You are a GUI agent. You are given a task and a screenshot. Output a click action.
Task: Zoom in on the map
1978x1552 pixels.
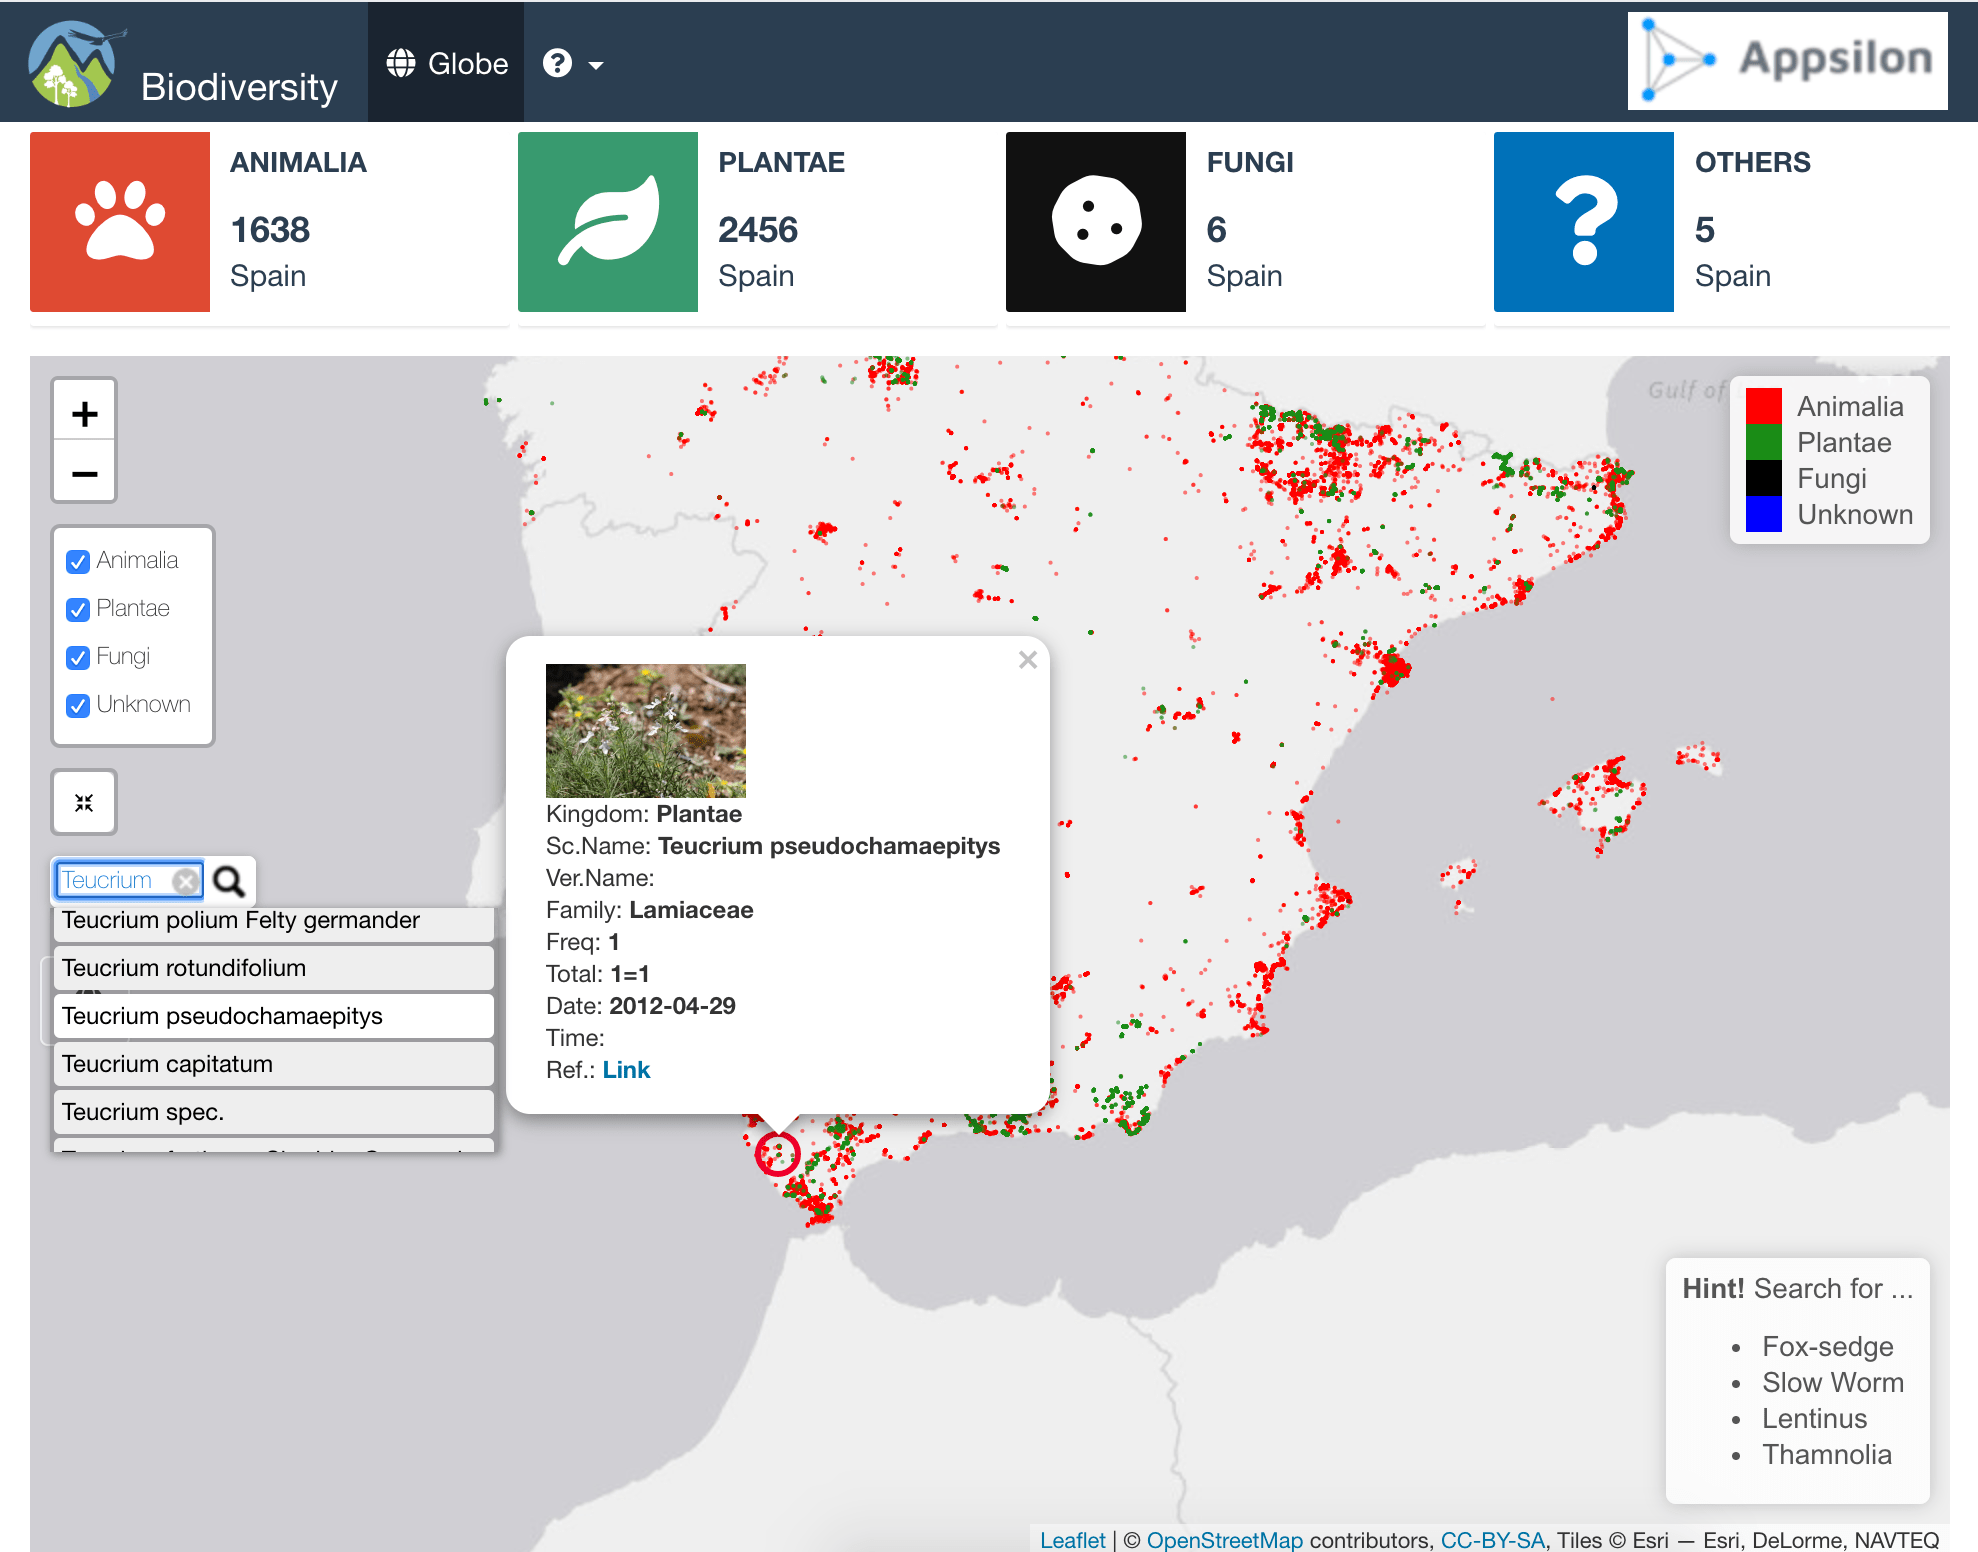point(85,413)
